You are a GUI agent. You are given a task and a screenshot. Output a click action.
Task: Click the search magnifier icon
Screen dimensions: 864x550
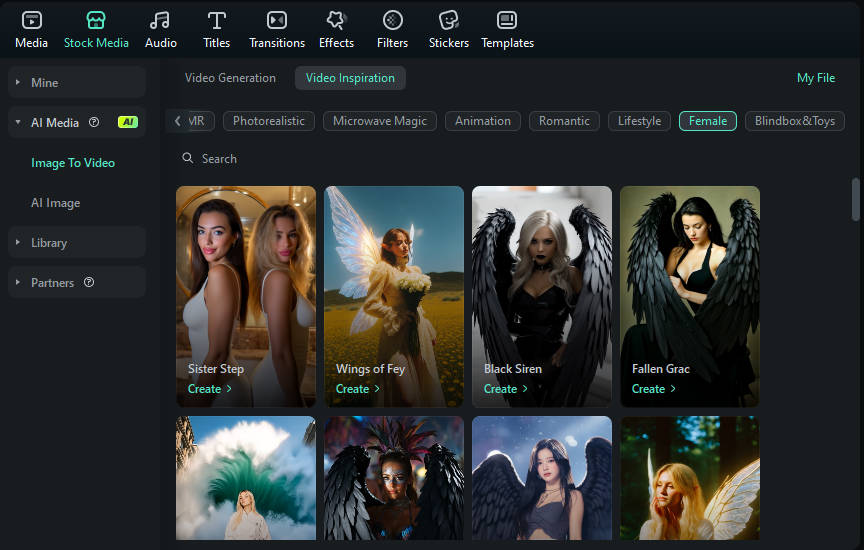[x=188, y=158]
